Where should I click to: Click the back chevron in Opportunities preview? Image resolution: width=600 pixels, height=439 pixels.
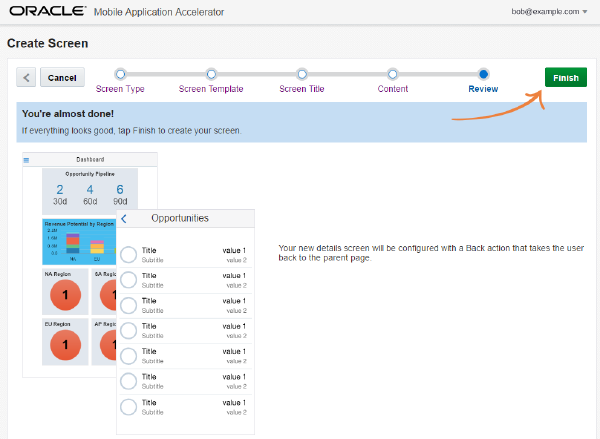click(x=124, y=219)
